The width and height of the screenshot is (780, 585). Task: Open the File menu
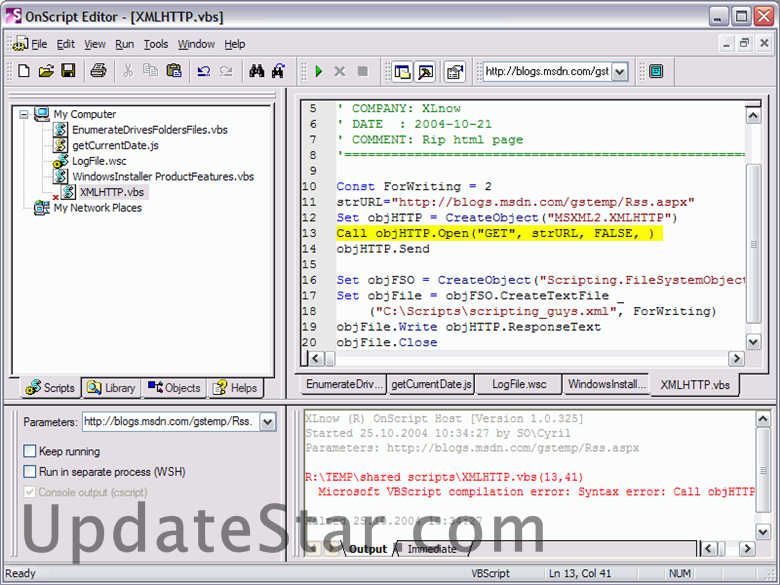[39, 44]
